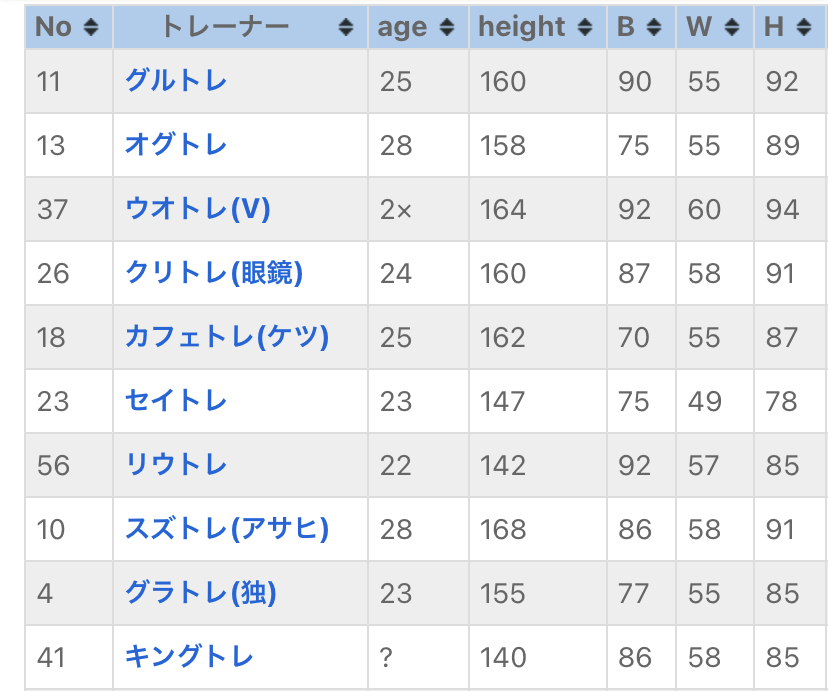Click the W column sort arrows
Viewport: 828px width, 691px height.
click(x=732, y=28)
